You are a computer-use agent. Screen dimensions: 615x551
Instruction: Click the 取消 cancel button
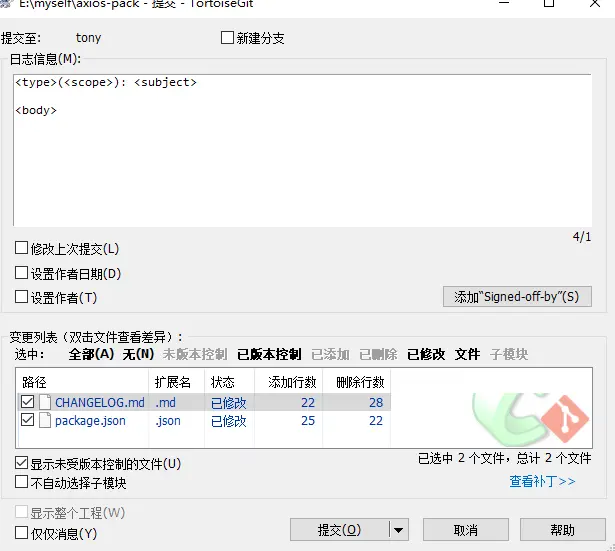click(466, 530)
